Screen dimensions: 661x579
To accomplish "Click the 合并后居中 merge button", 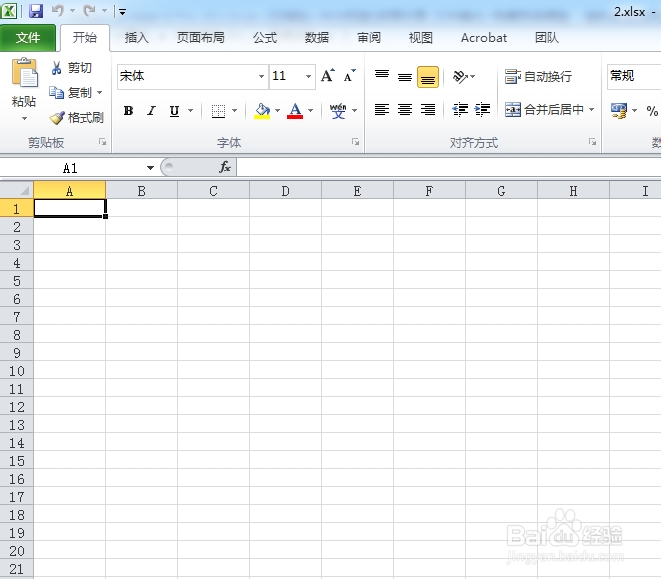I will point(544,110).
